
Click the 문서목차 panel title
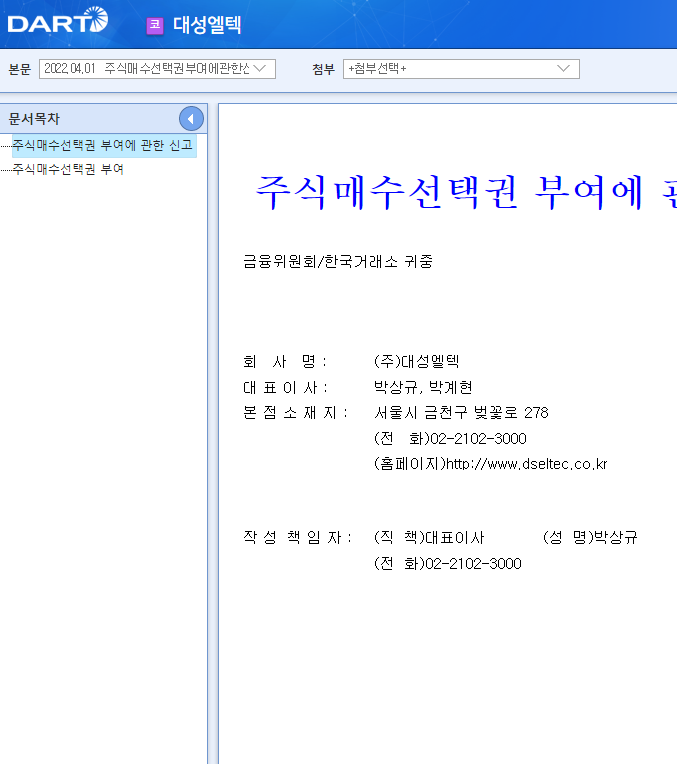[34, 118]
